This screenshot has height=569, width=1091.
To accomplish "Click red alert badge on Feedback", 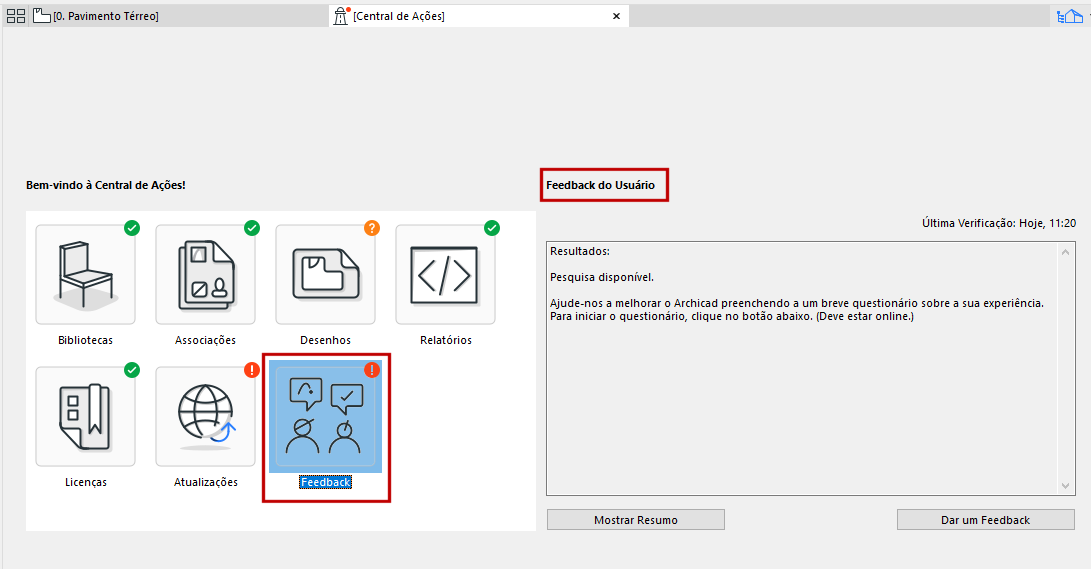I will [x=372, y=370].
